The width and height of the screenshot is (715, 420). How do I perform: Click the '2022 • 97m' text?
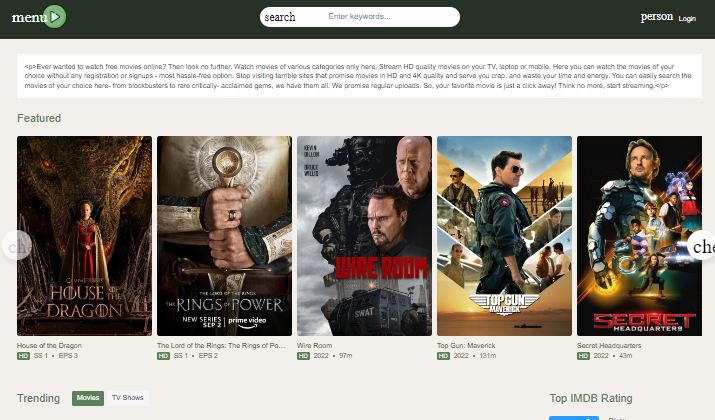click(x=333, y=356)
